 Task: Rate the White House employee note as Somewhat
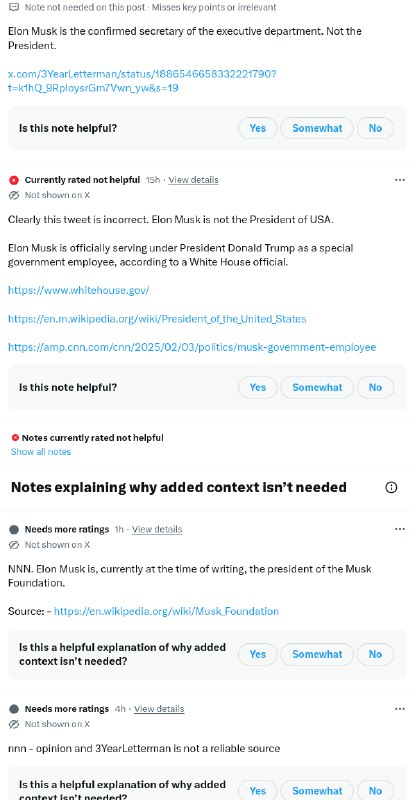click(317, 387)
